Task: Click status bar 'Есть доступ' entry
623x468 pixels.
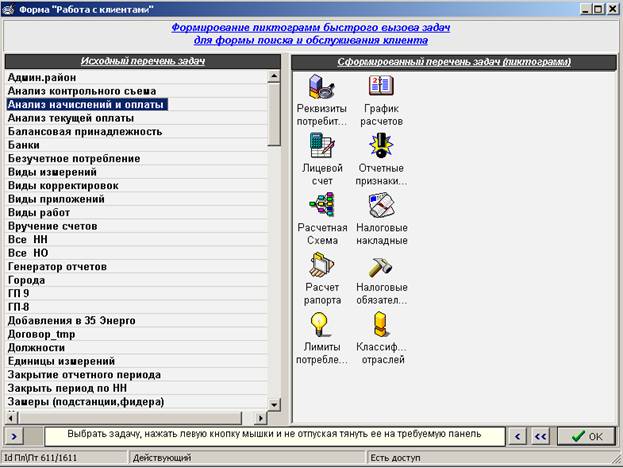Action: (x=491, y=458)
